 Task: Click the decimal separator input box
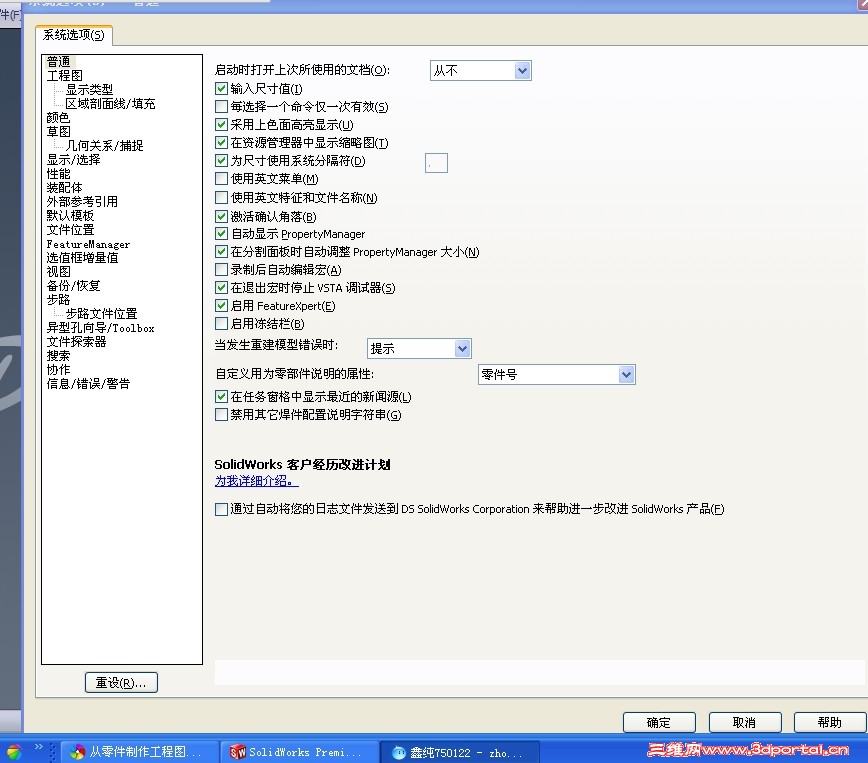click(x=436, y=163)
